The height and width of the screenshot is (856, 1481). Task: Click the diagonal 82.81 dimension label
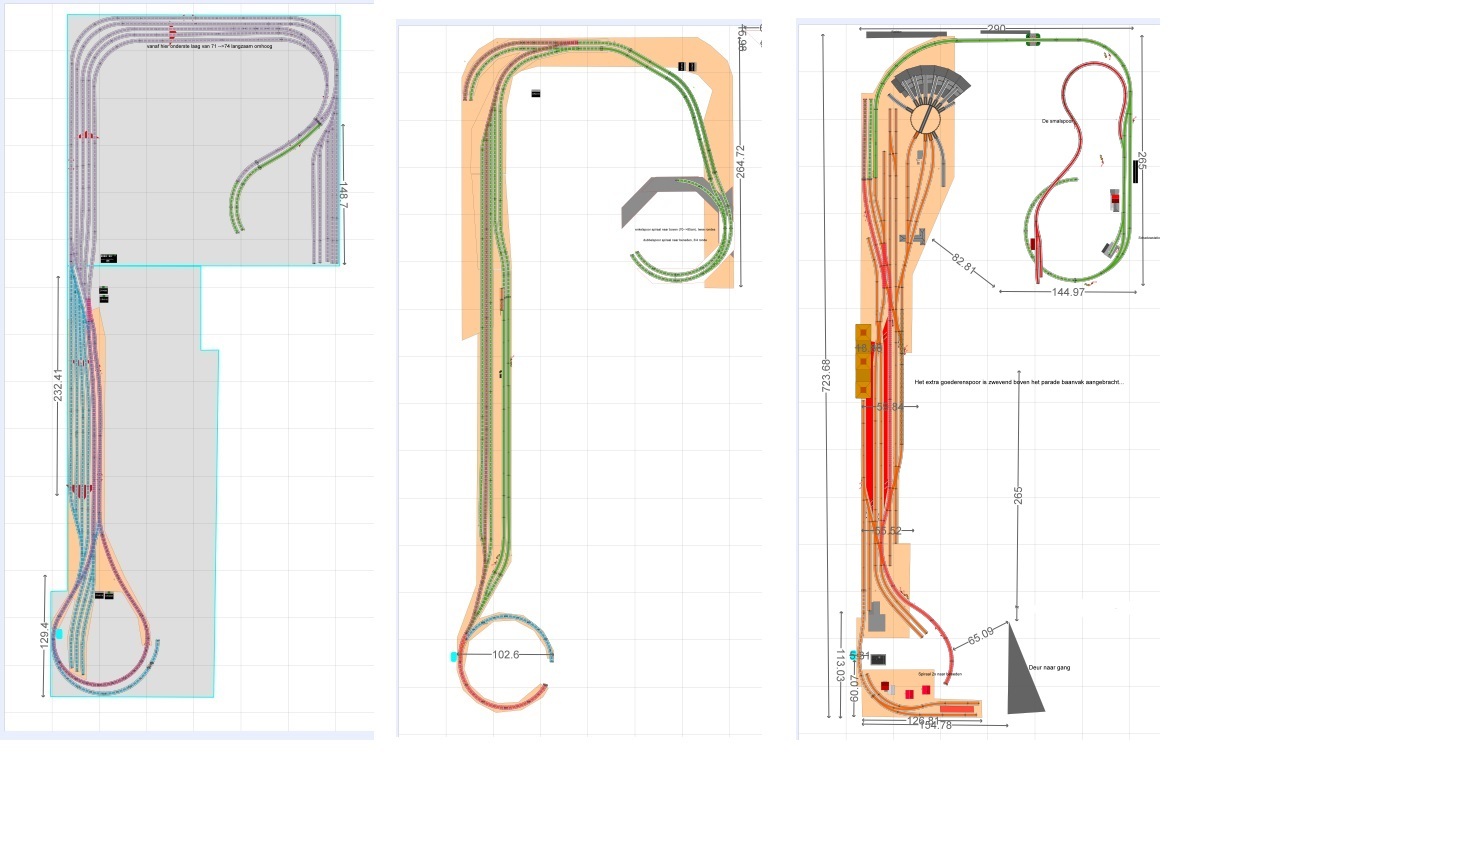[x=963, y=262]
